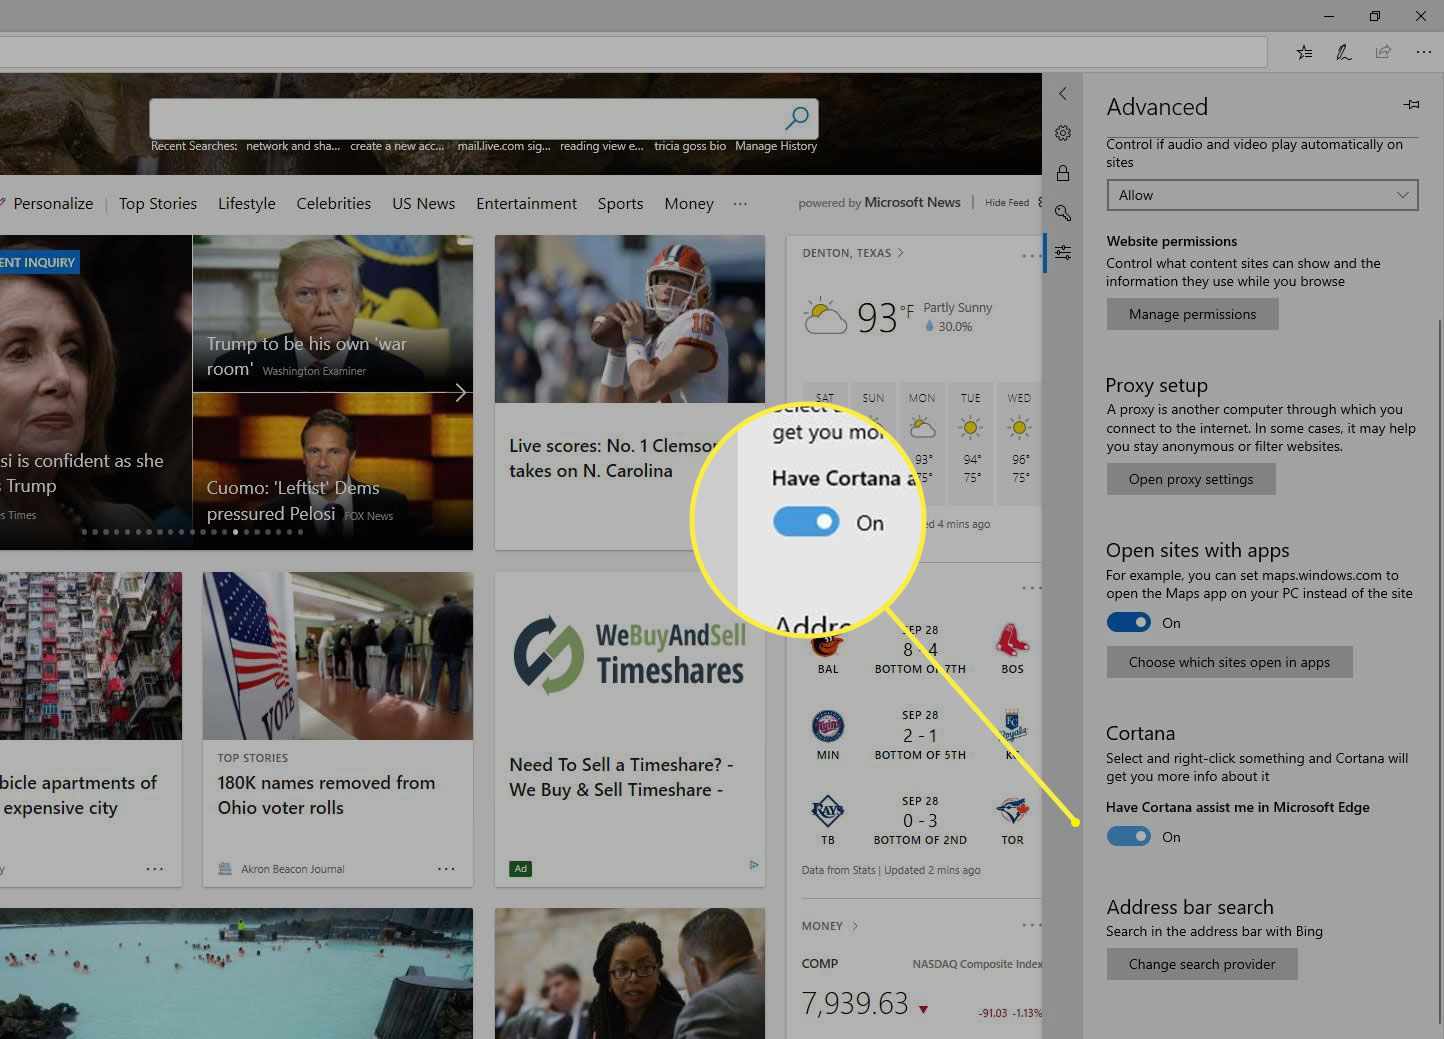Click Change search provider button

click(x=1202, y=964)
